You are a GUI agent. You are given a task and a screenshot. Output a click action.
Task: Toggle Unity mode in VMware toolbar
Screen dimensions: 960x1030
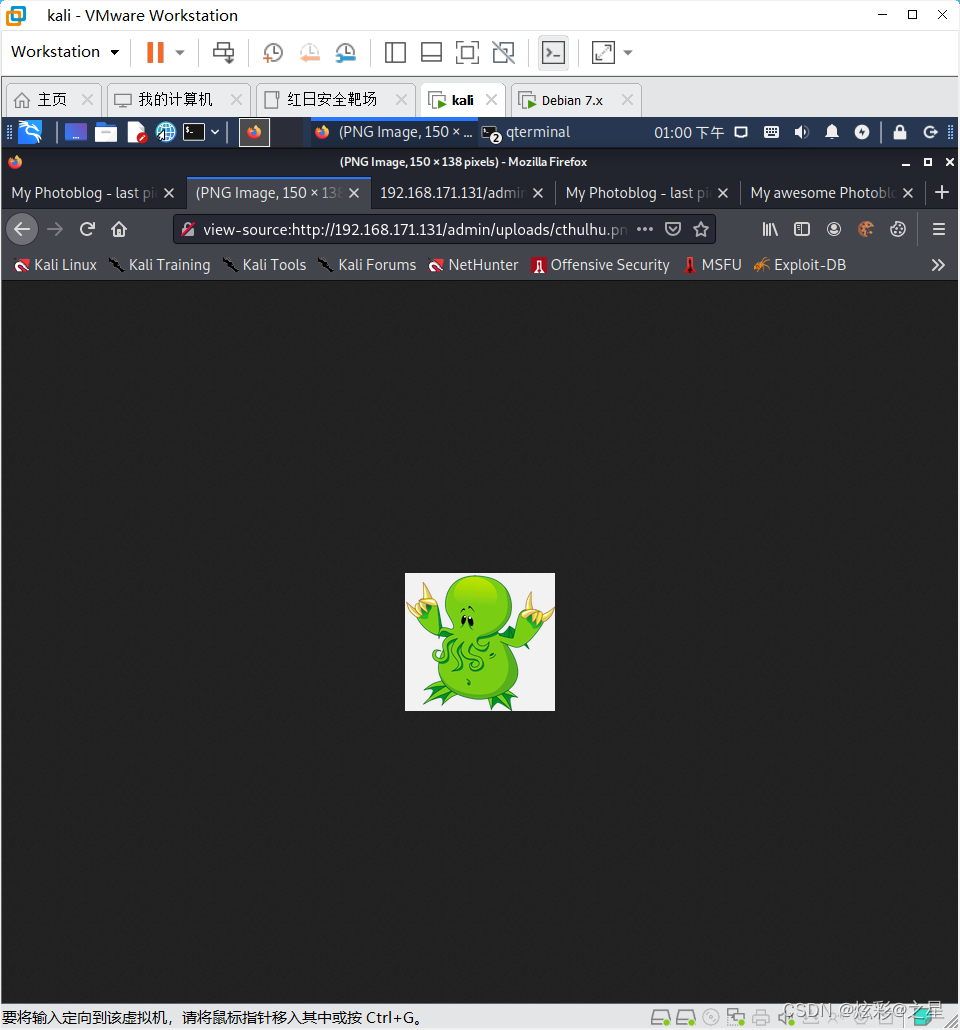click(503, 53)
